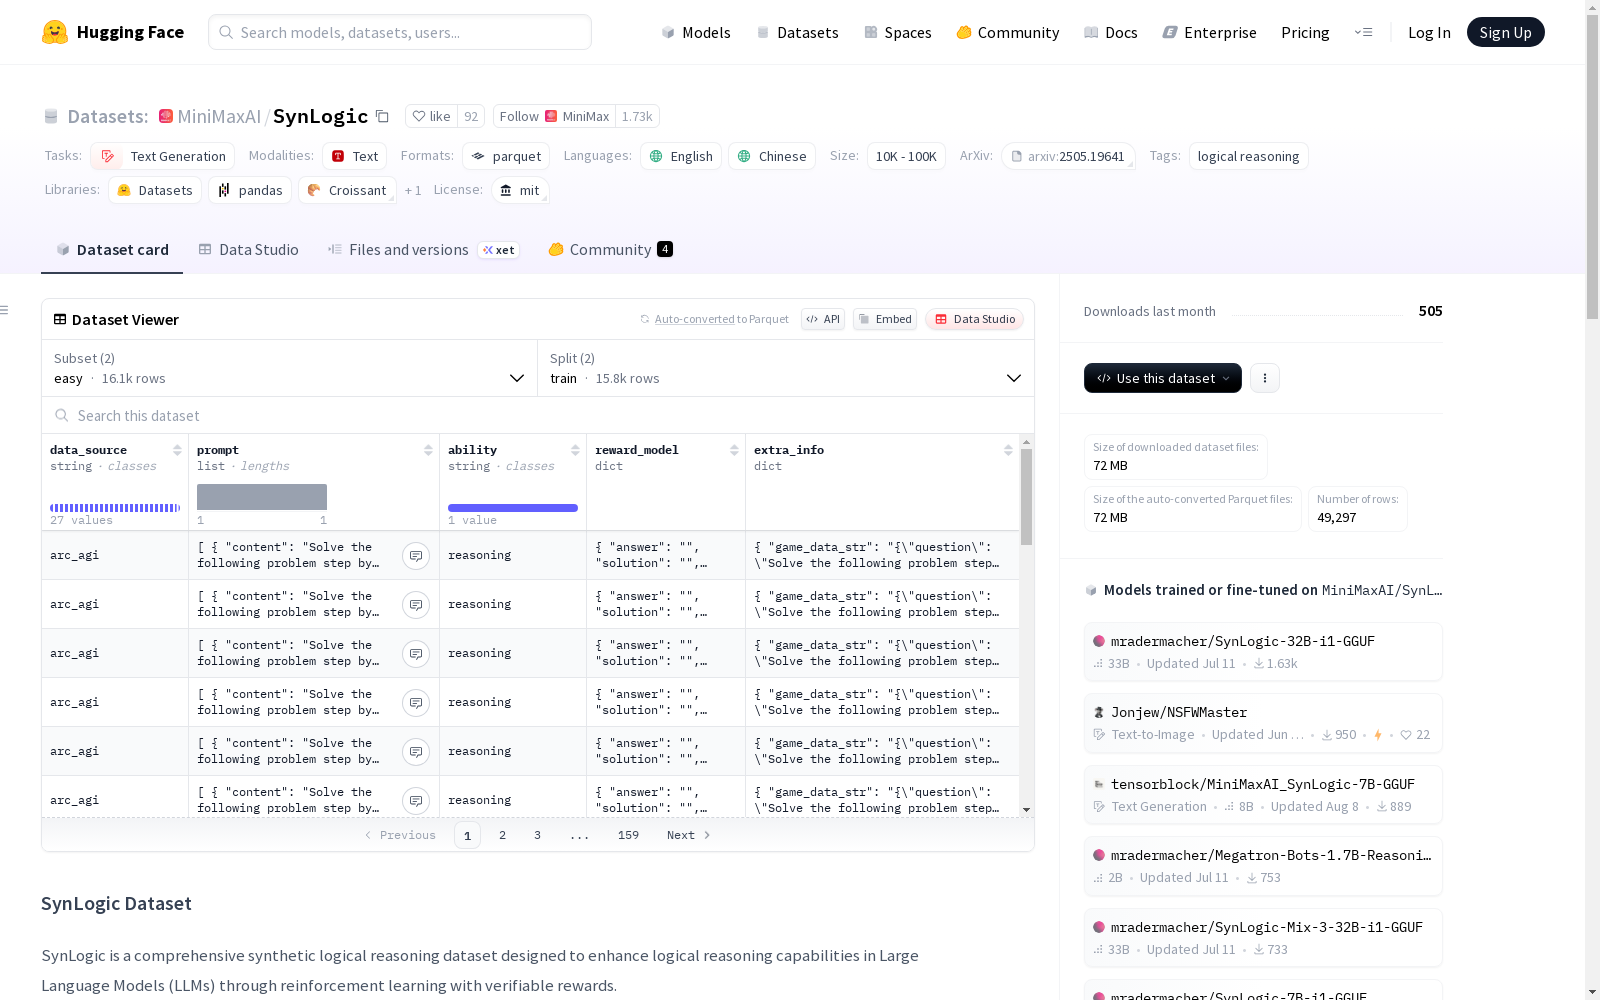
Task: Click the Embed button
Action: (x=885, y=319)
